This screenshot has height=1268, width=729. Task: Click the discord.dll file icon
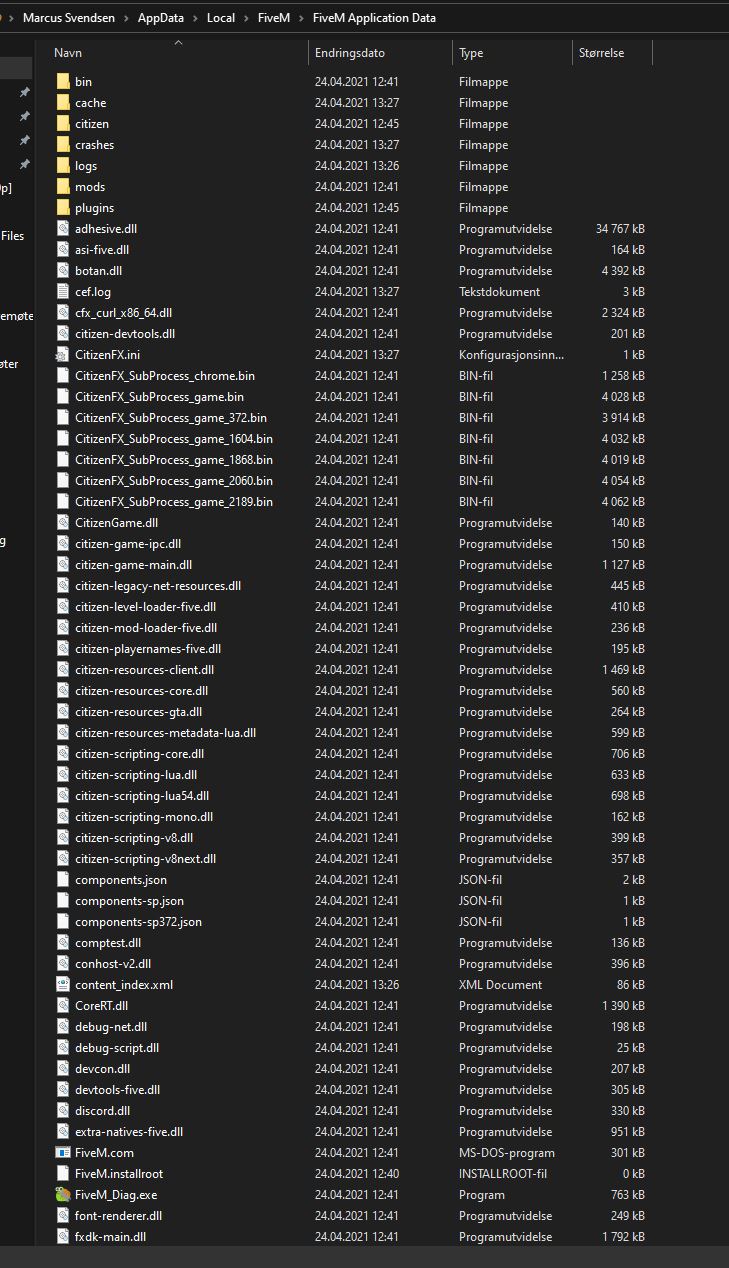(63, 1111)
